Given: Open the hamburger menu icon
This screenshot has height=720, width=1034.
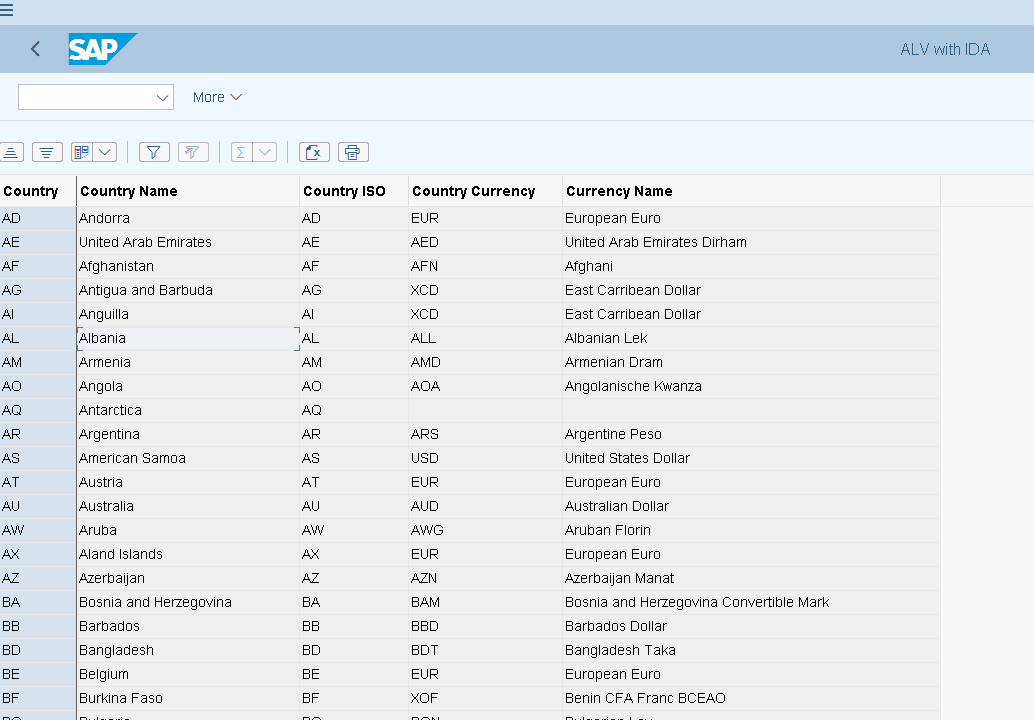Looking at the screenshot, I should tap(7, 11).
